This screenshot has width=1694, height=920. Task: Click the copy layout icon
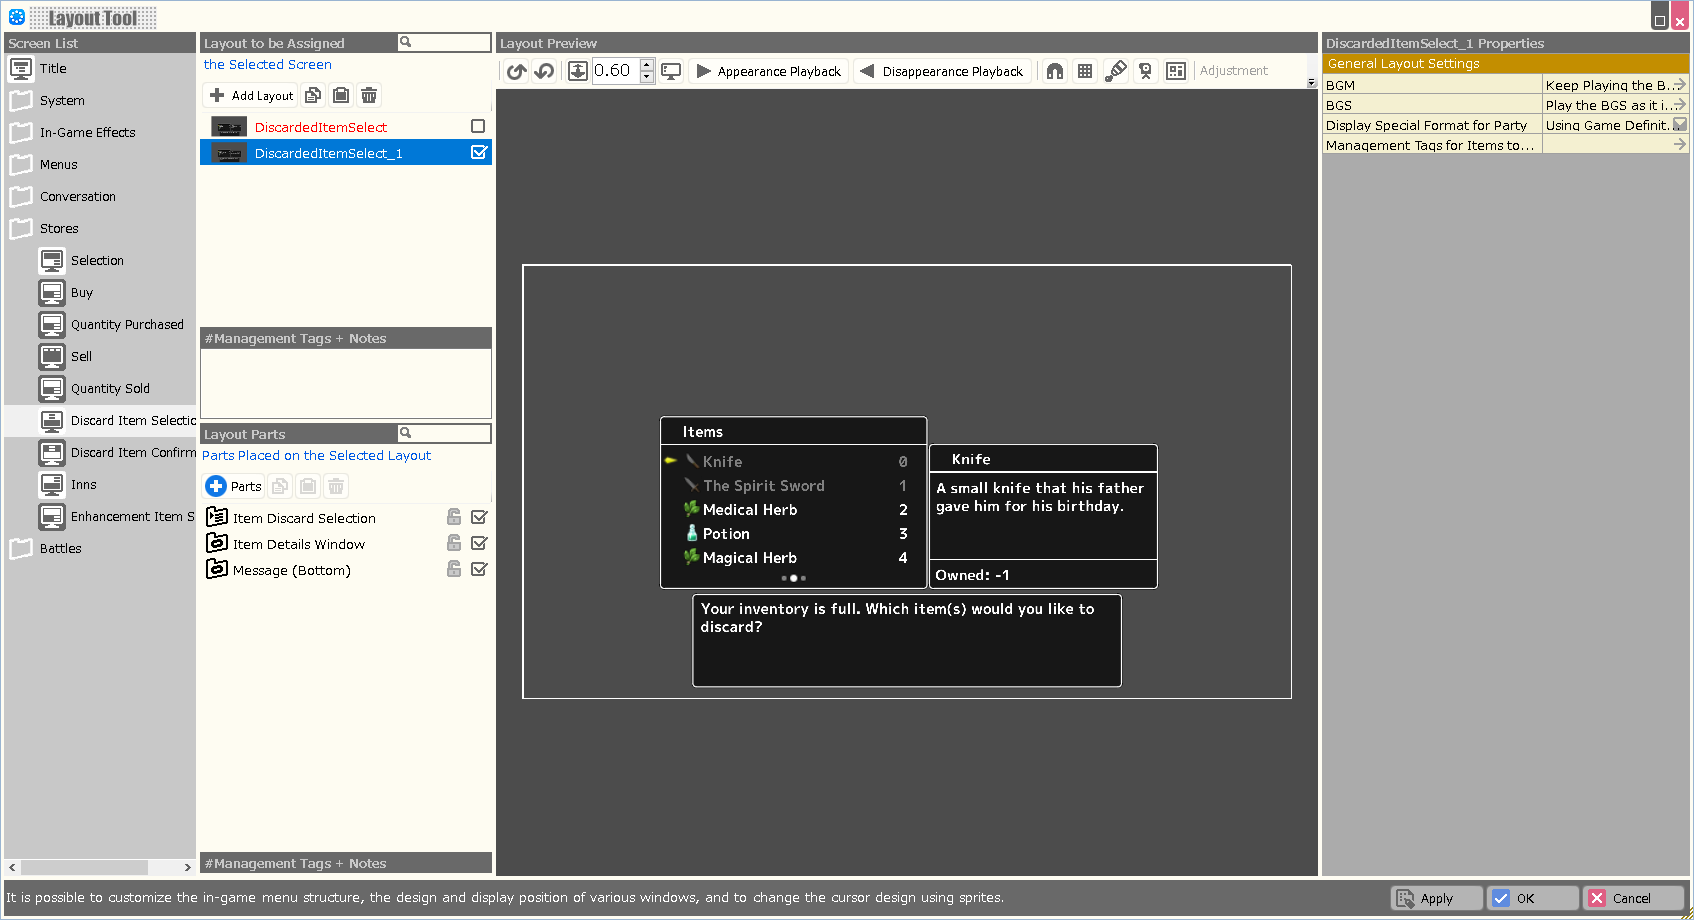pos(313,95)
